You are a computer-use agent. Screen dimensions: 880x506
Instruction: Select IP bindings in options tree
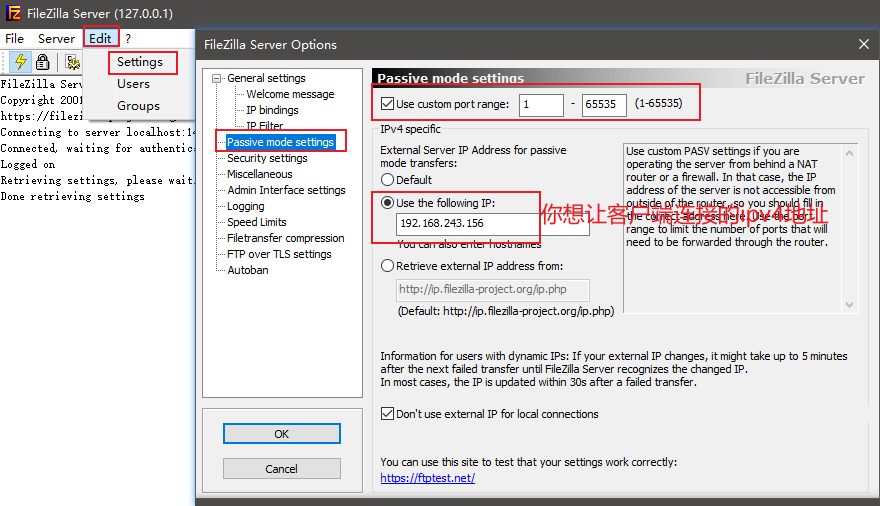pyautogui.click(x=272, y=110)
